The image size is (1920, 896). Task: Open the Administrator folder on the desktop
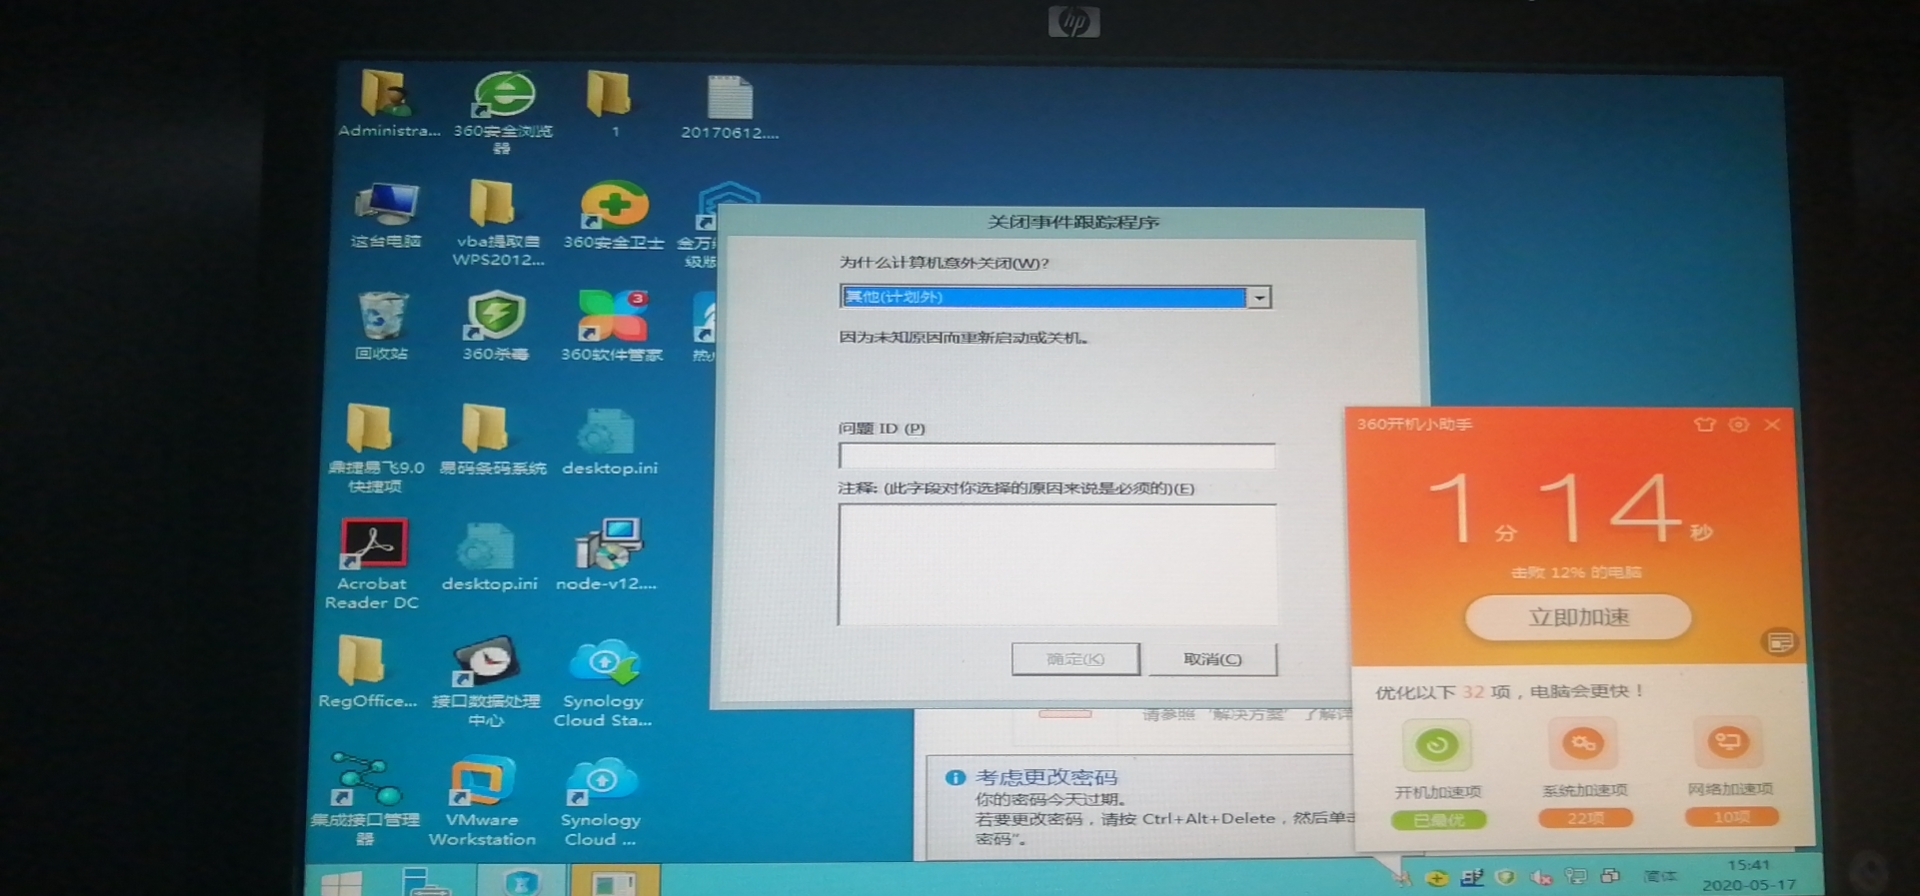[x=387, y=104]
